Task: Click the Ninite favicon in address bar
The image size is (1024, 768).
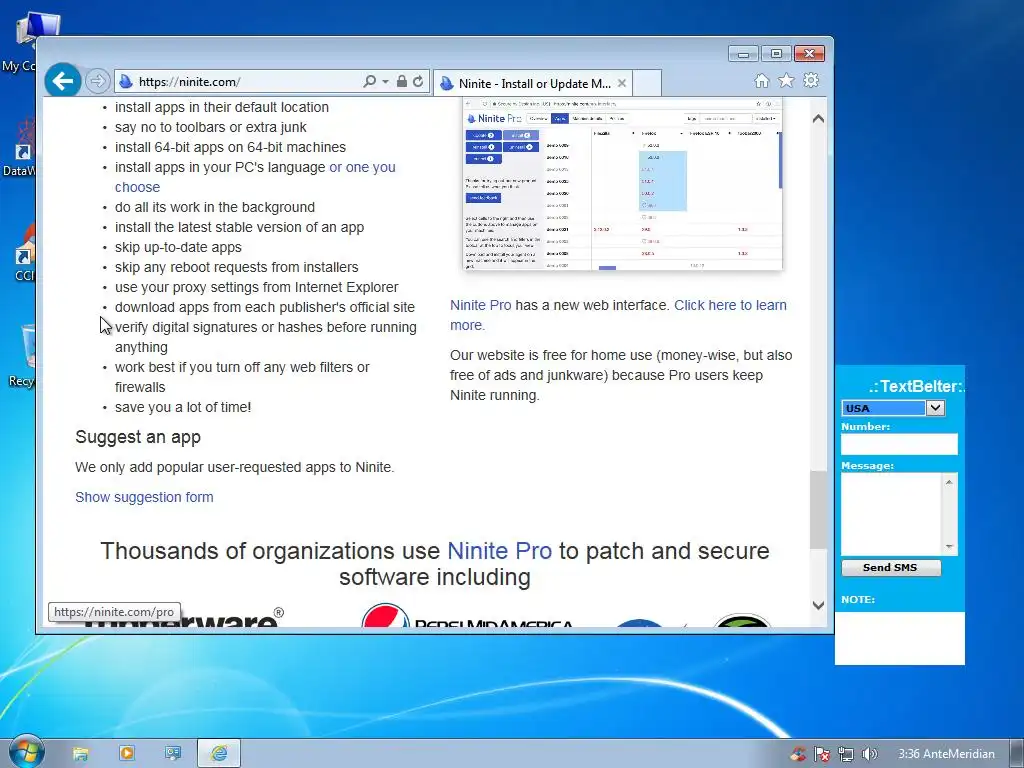Action: tap(125, 82)
